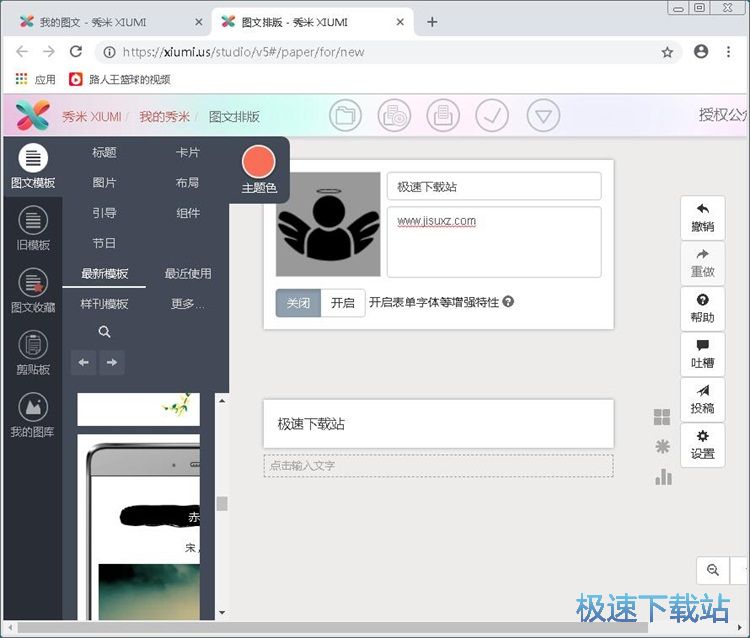Click the checkmark toolbar icon
Viewport: 750px width, 638px height.
492,115
